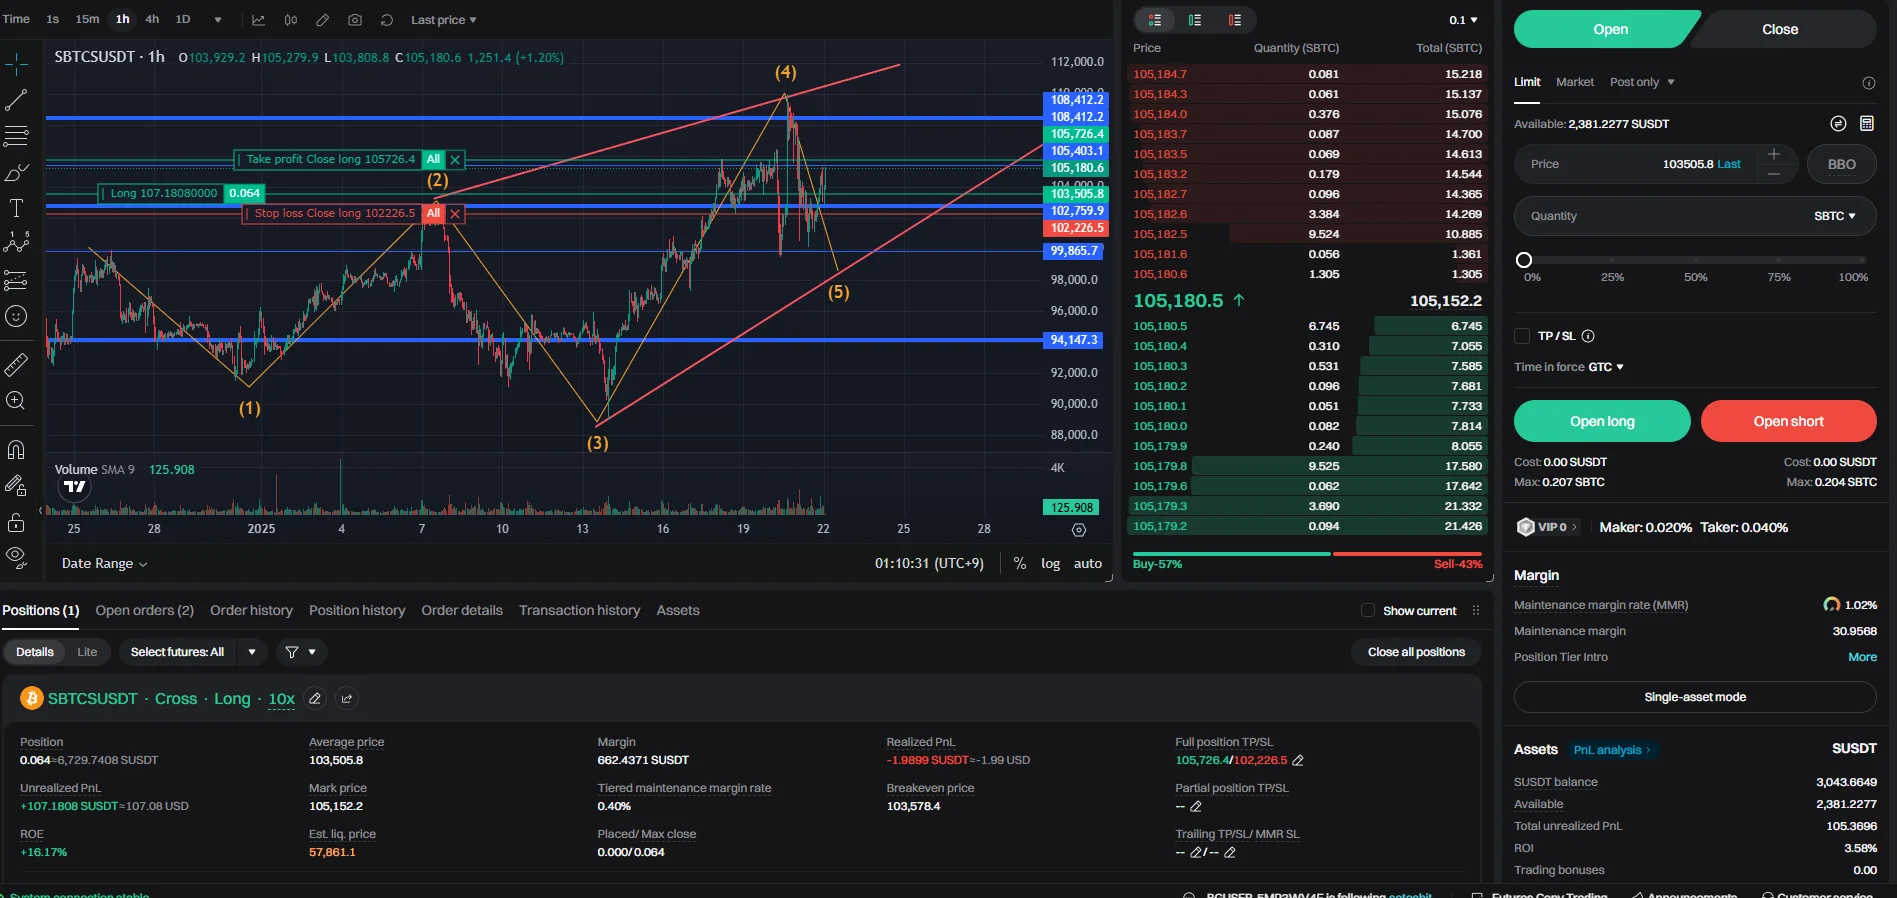Edit Partial position TP/SL
Image resolution: width=1897 pixels, height=898 pixels.
tap(1196, 806)
